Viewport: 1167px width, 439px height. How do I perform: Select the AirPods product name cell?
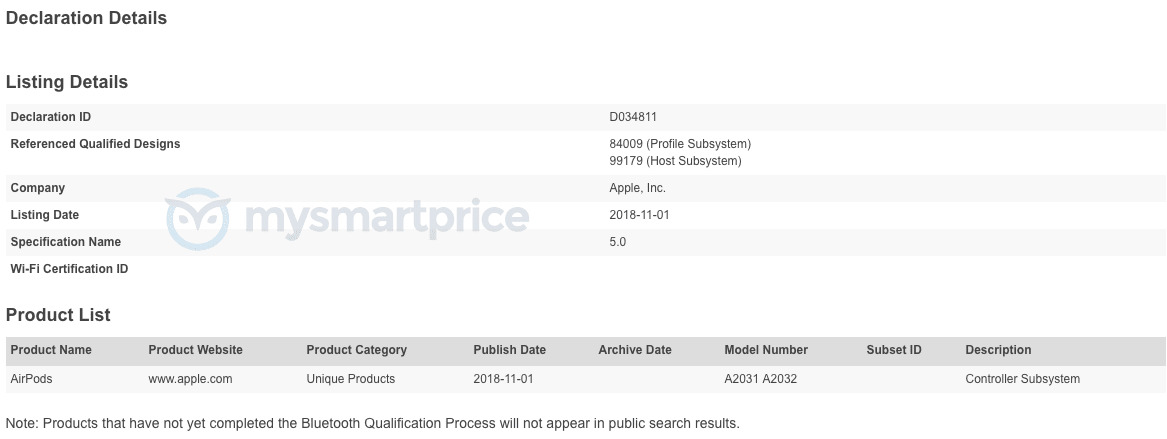tap(31, 379)
